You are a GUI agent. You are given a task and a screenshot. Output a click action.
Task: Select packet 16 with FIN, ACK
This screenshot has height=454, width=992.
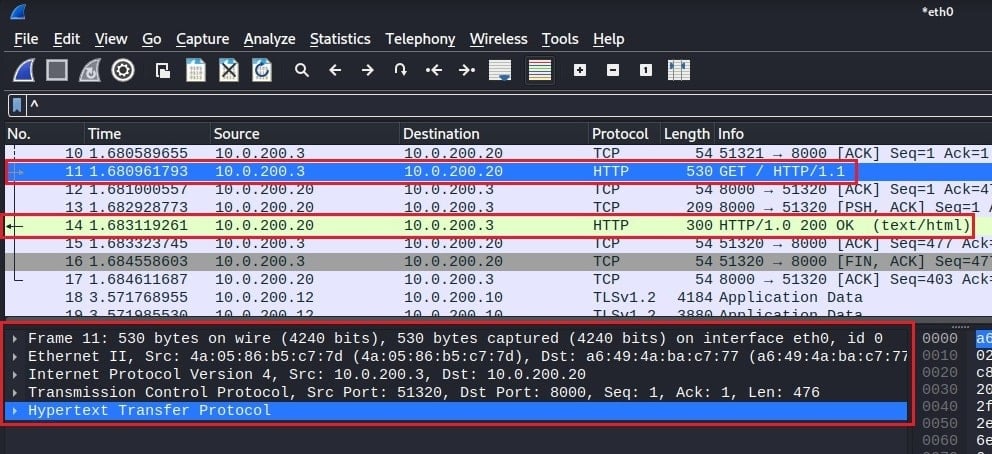(x=499, y=262)
